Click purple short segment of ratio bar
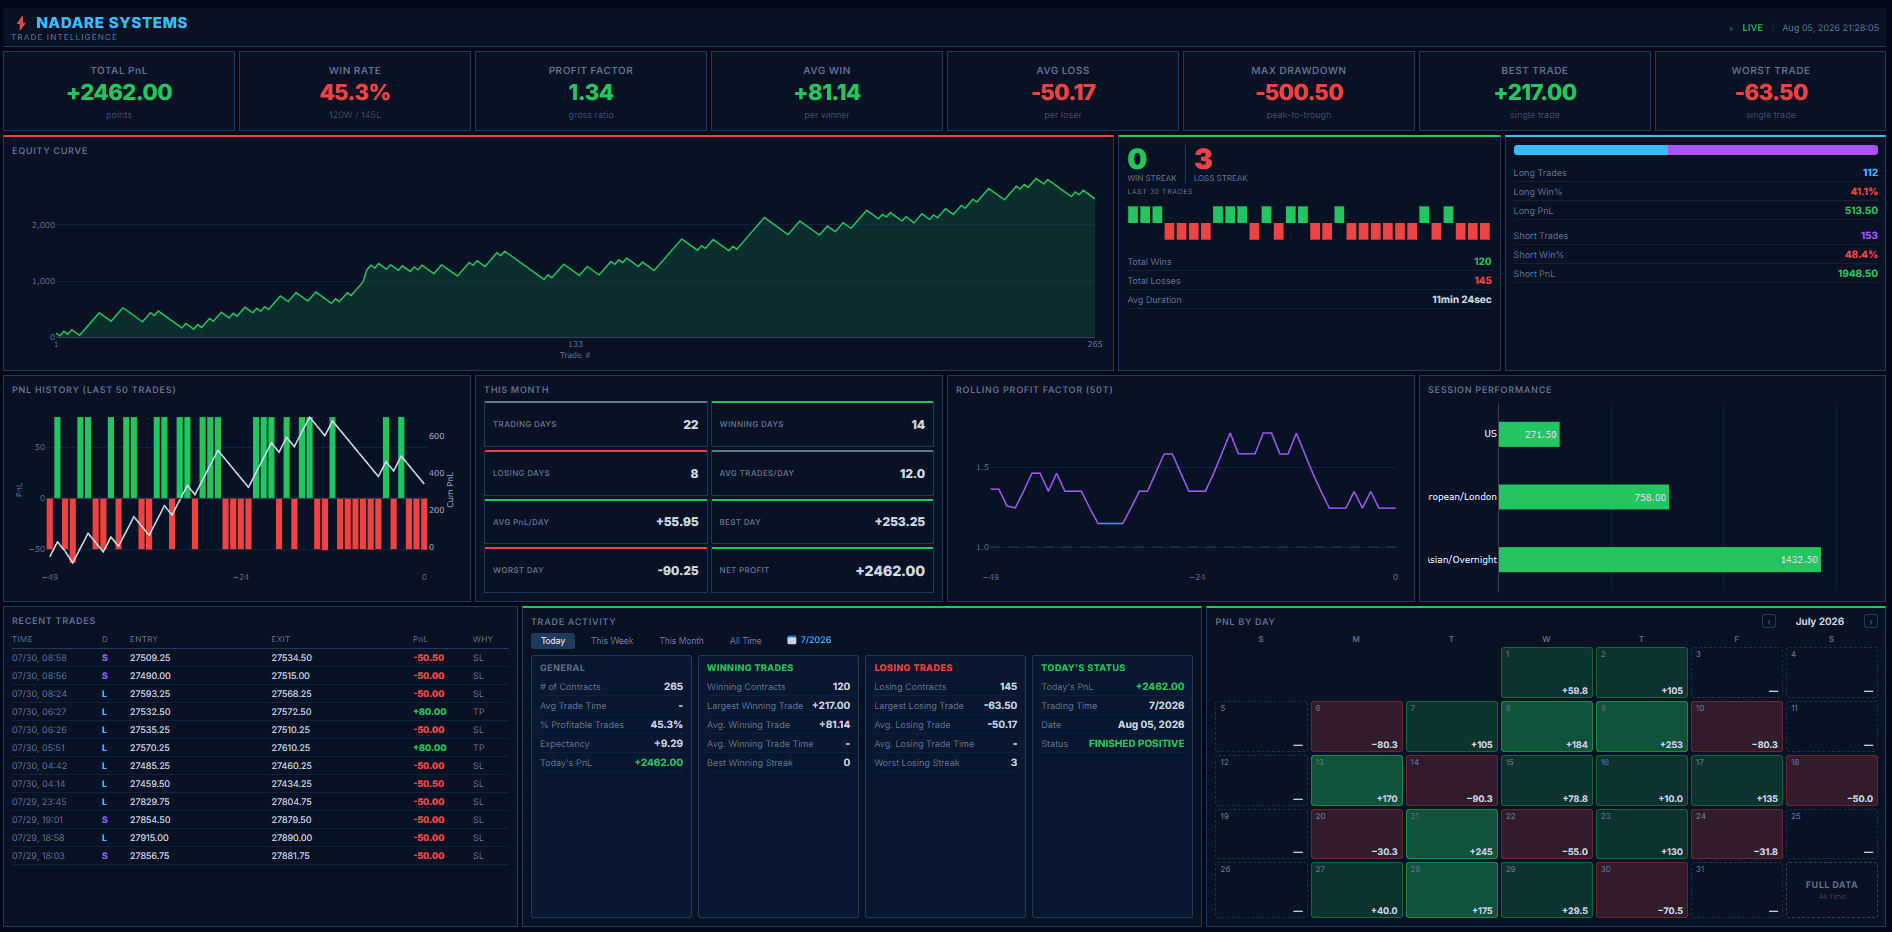Image resolution: width=1892 pixels, height=932 pixels. 1772,150
